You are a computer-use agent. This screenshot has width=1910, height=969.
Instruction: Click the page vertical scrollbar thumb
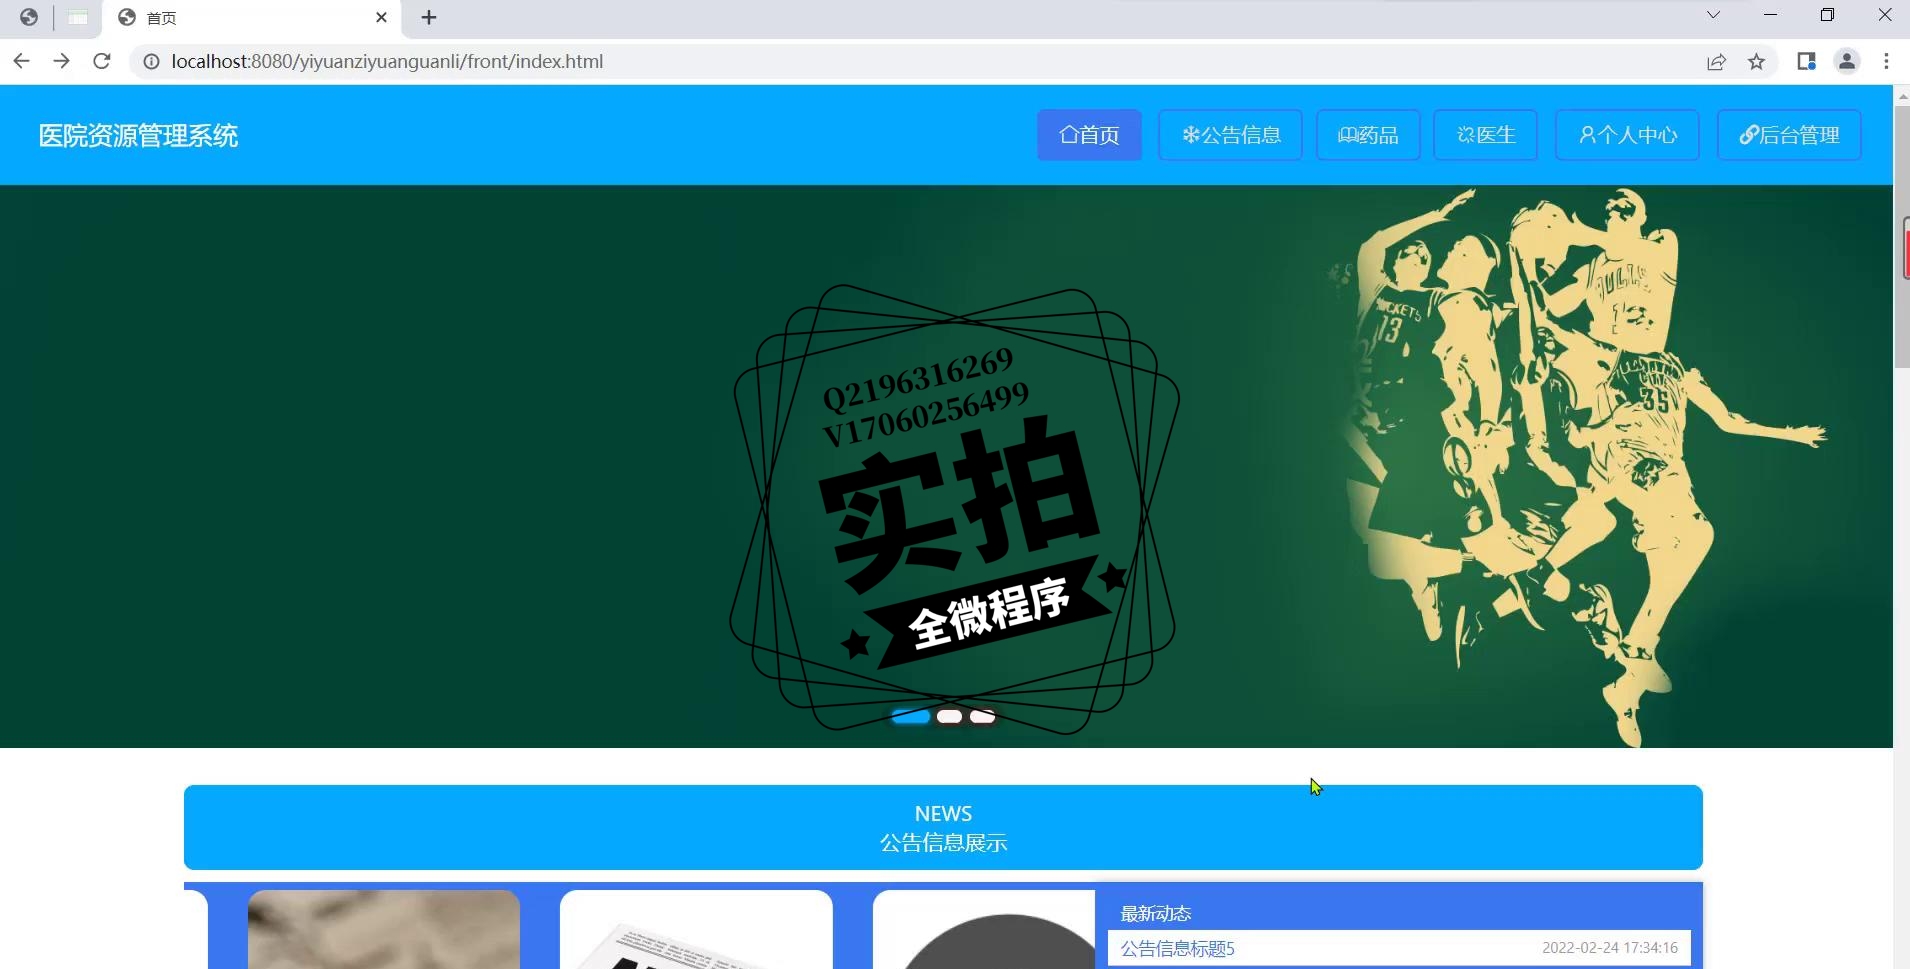1901,238
